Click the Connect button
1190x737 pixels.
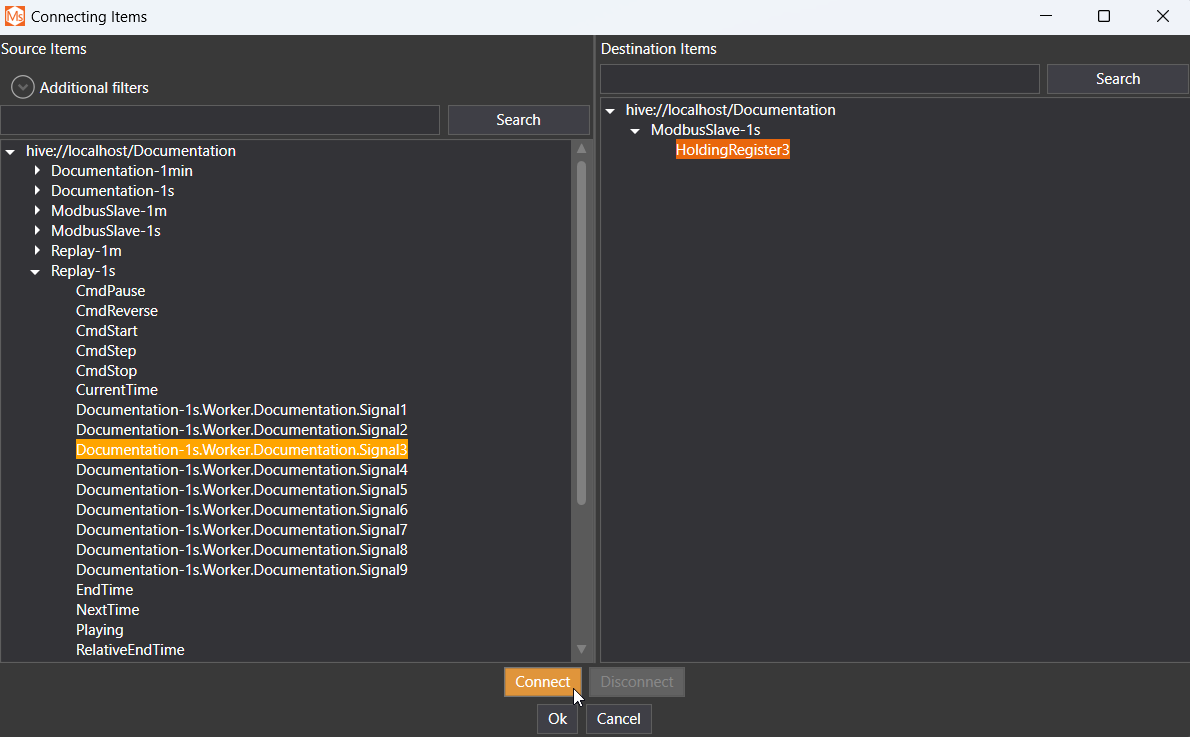(x=542, y=682)
